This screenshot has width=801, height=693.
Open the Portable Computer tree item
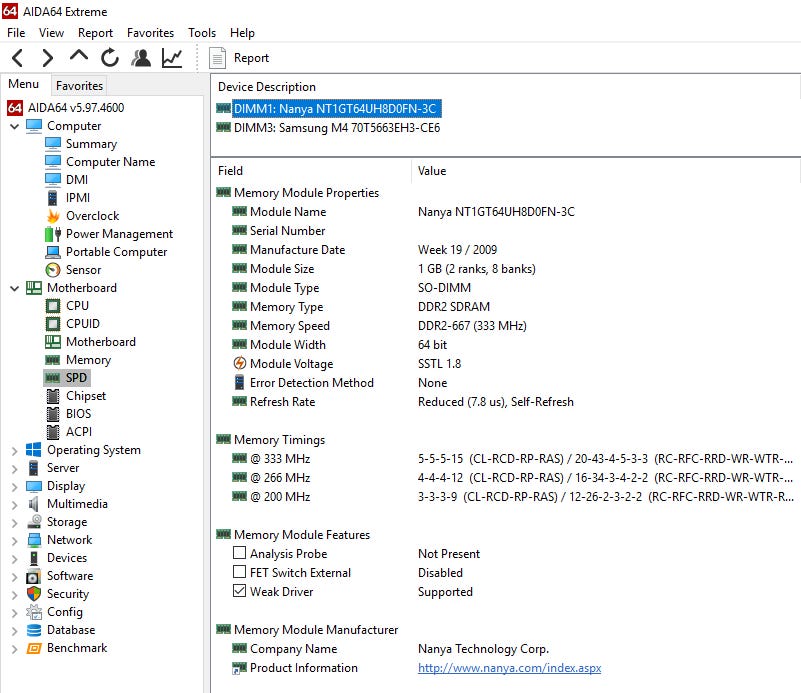116,252
